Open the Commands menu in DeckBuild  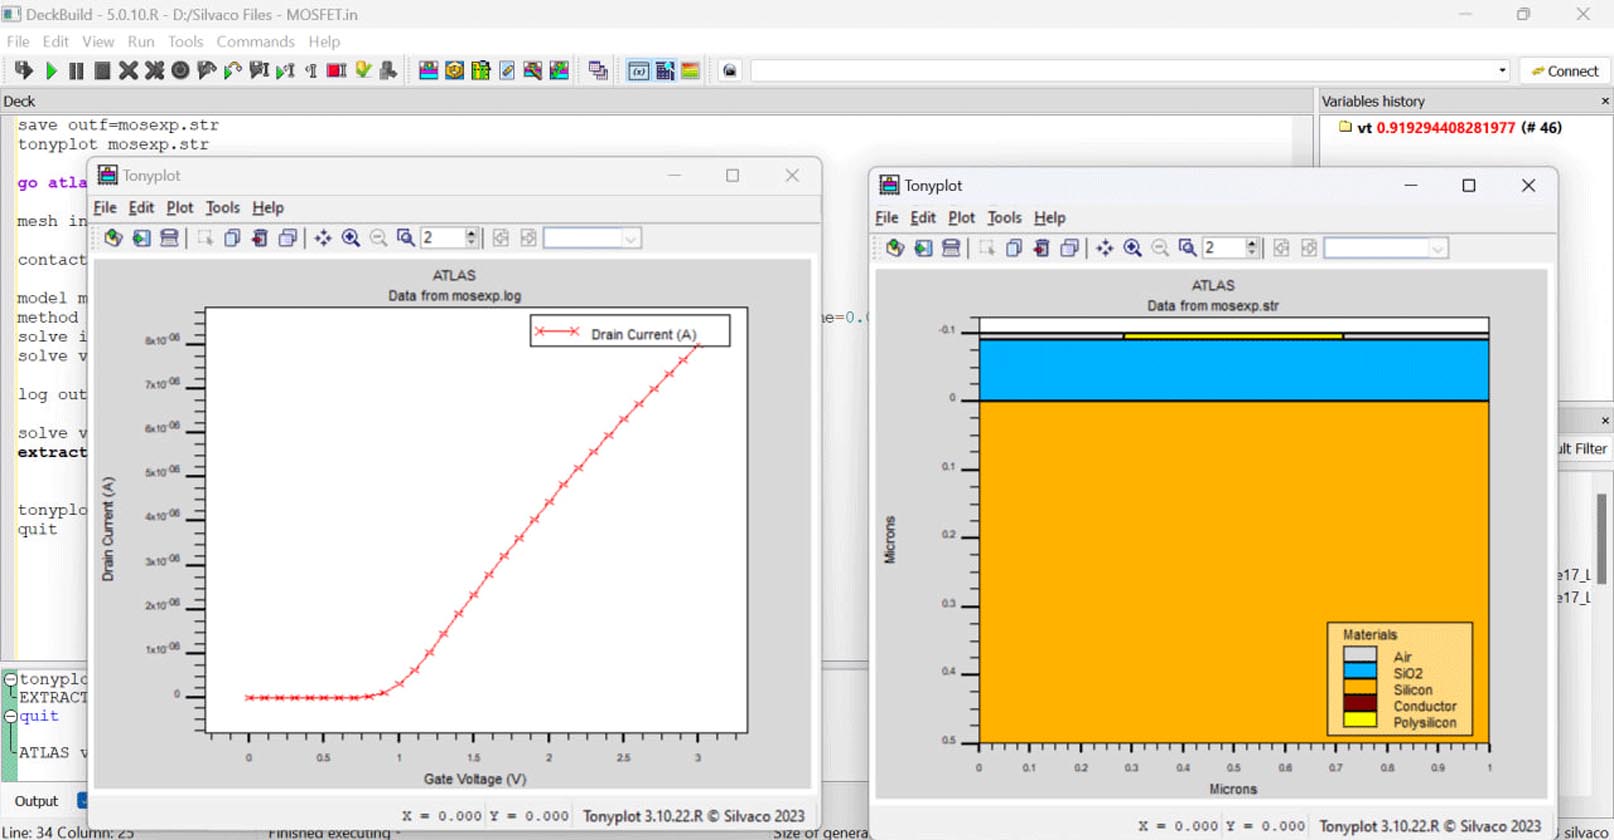255,41
